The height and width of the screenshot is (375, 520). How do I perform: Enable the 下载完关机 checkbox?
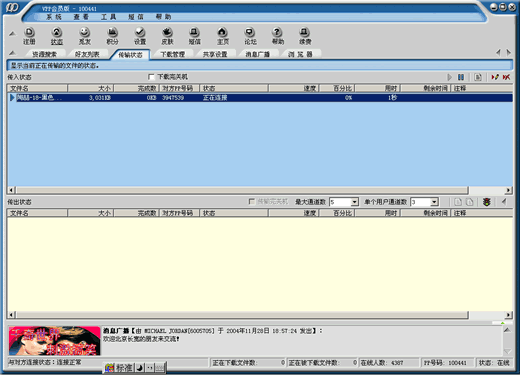(151, 77)
